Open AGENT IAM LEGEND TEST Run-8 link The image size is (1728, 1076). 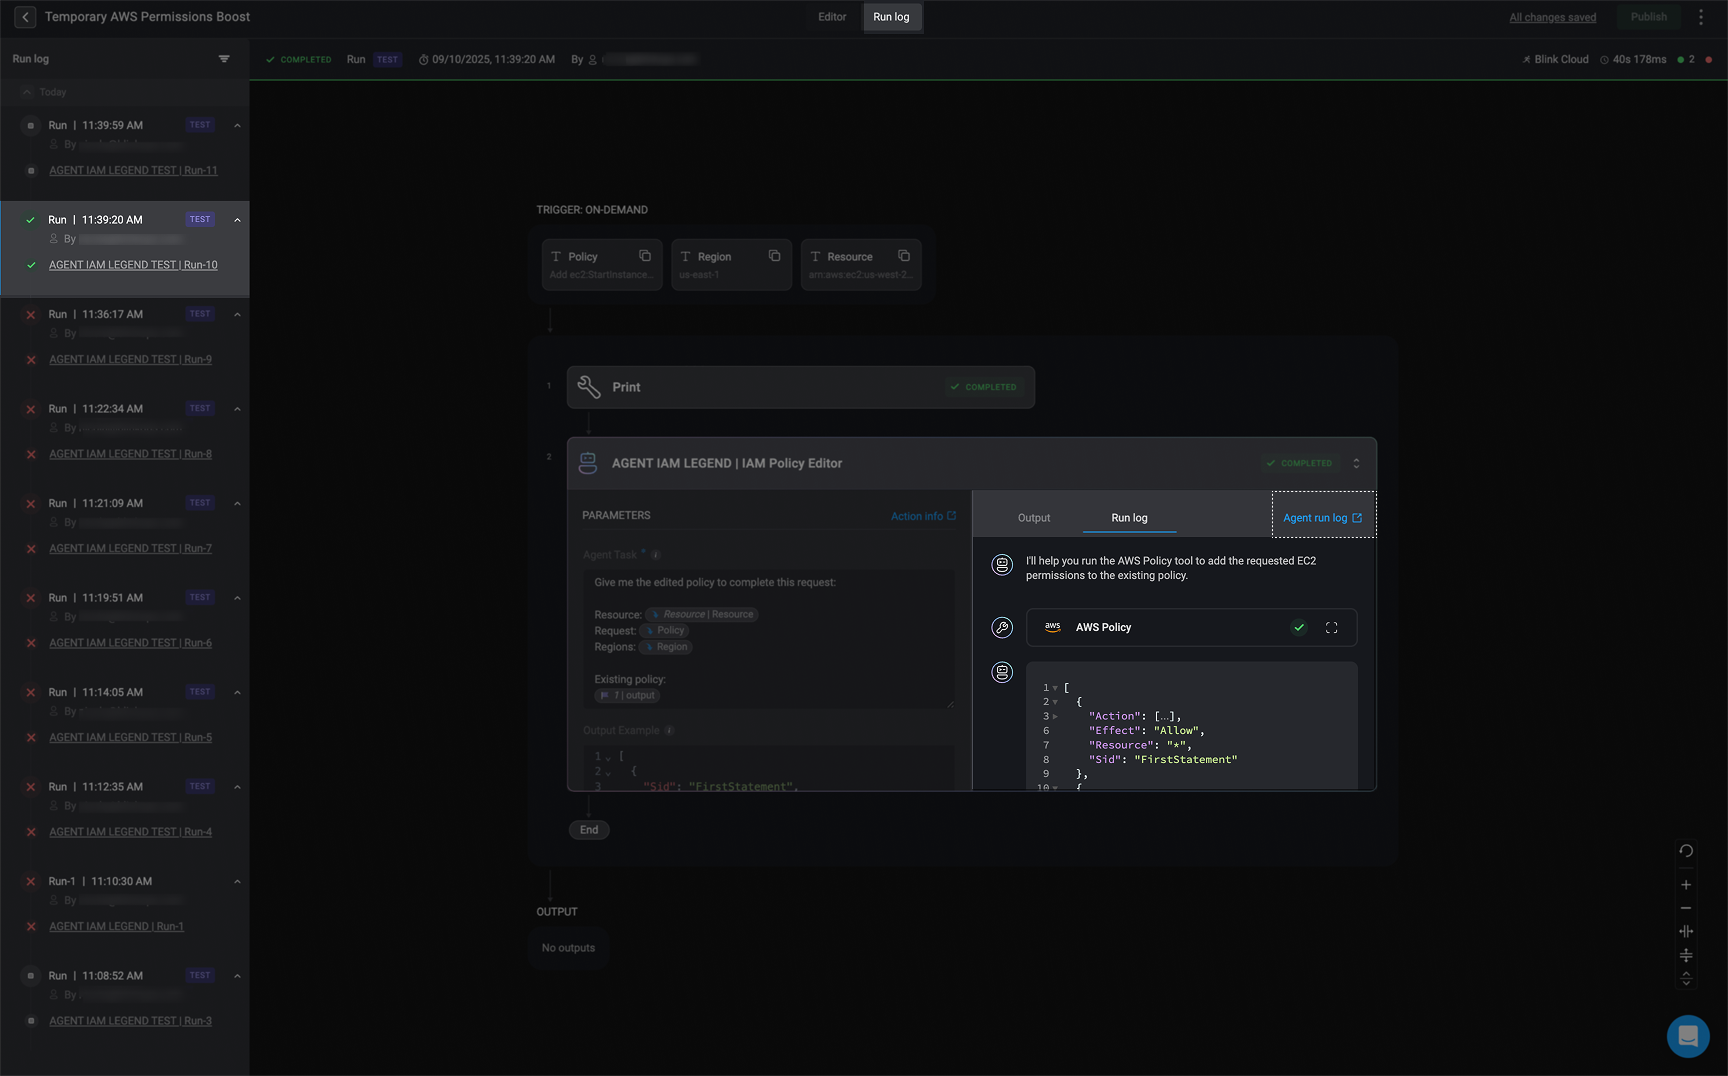pos(130,454)
